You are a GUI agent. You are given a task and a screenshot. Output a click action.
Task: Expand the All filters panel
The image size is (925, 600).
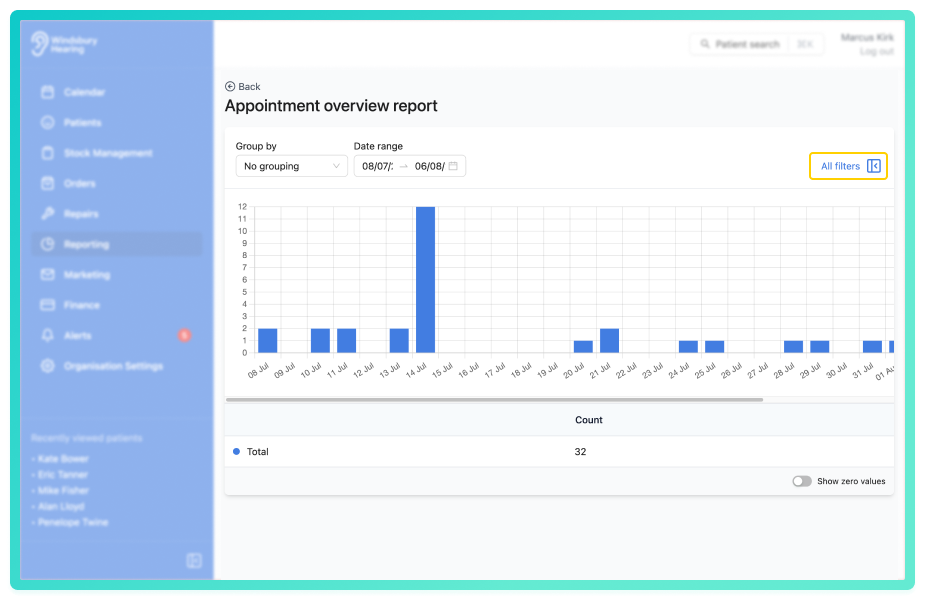point(848,166)
